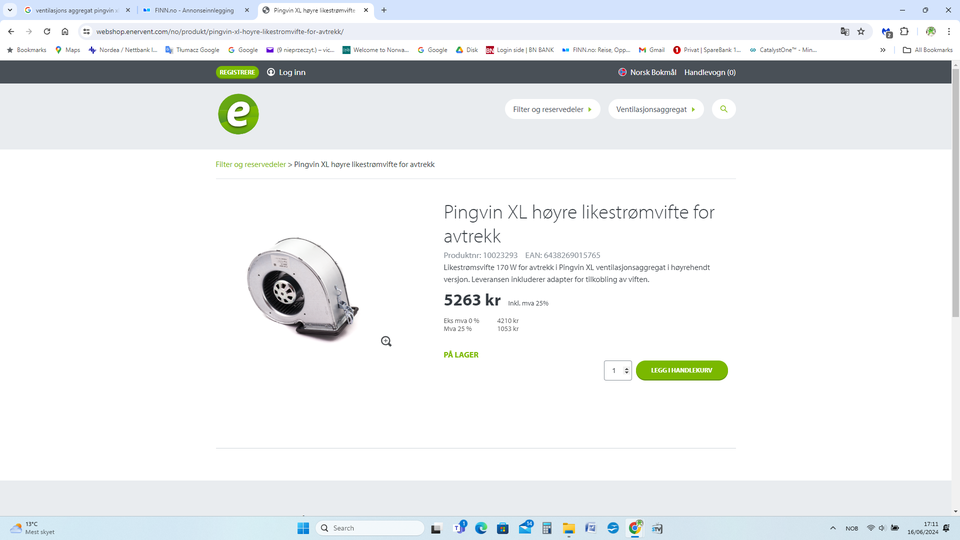The height and width of the screenshot is (540, 960).
Task: Go to browser home page
Action: click(65, 31)
